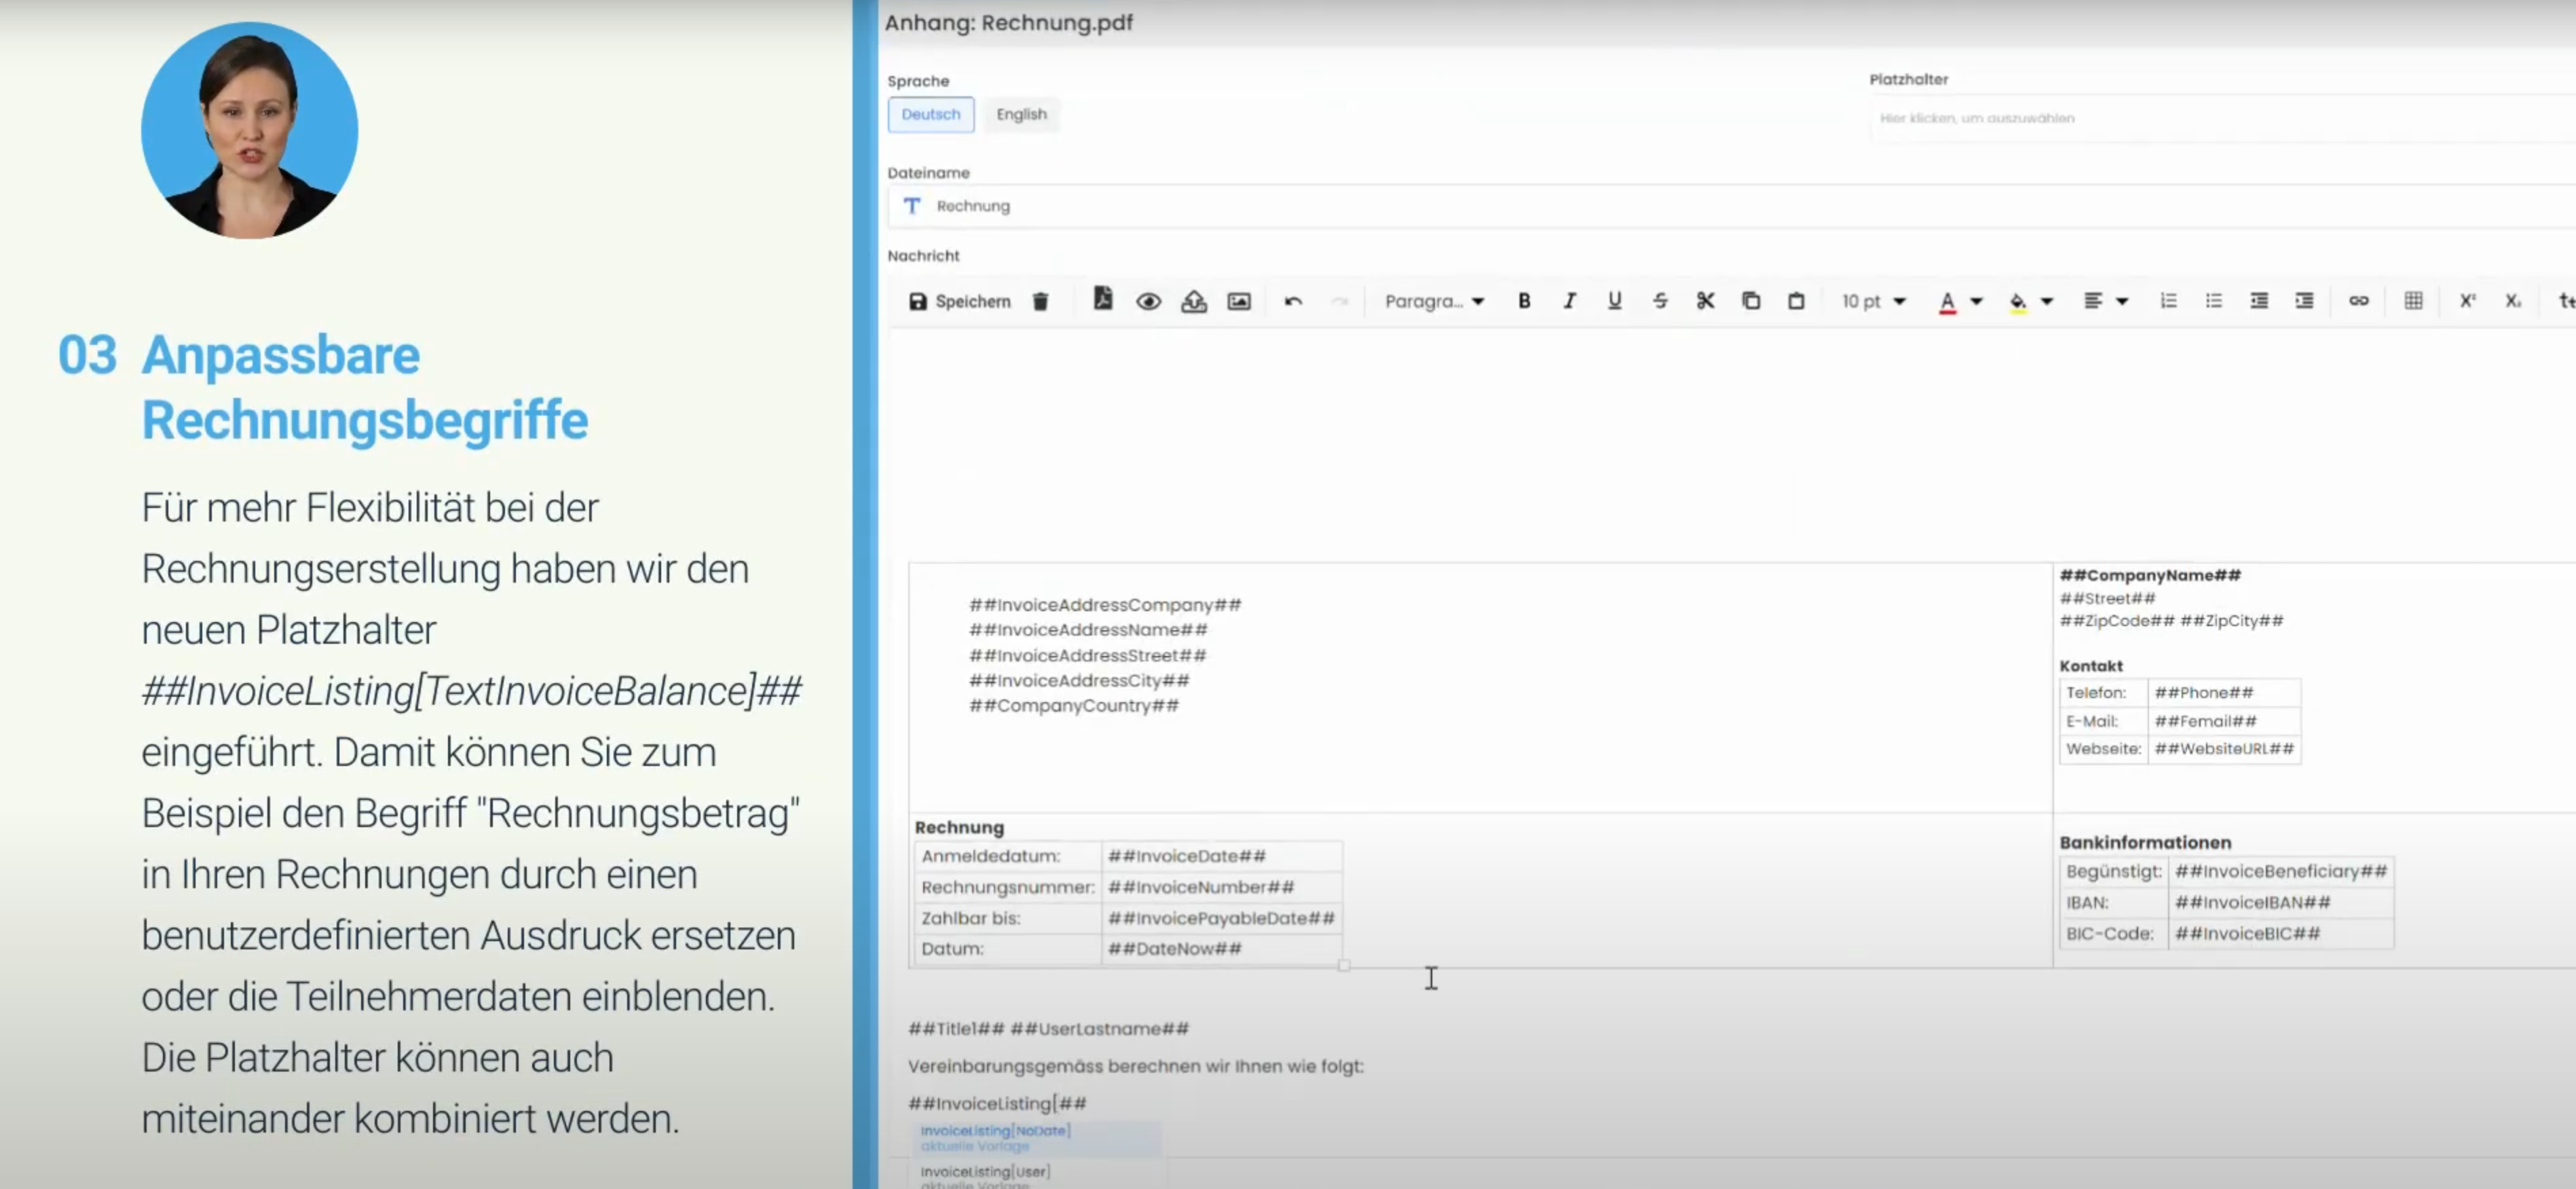Insert a numbered list
The image size is (2576, 1189).
2168,301
